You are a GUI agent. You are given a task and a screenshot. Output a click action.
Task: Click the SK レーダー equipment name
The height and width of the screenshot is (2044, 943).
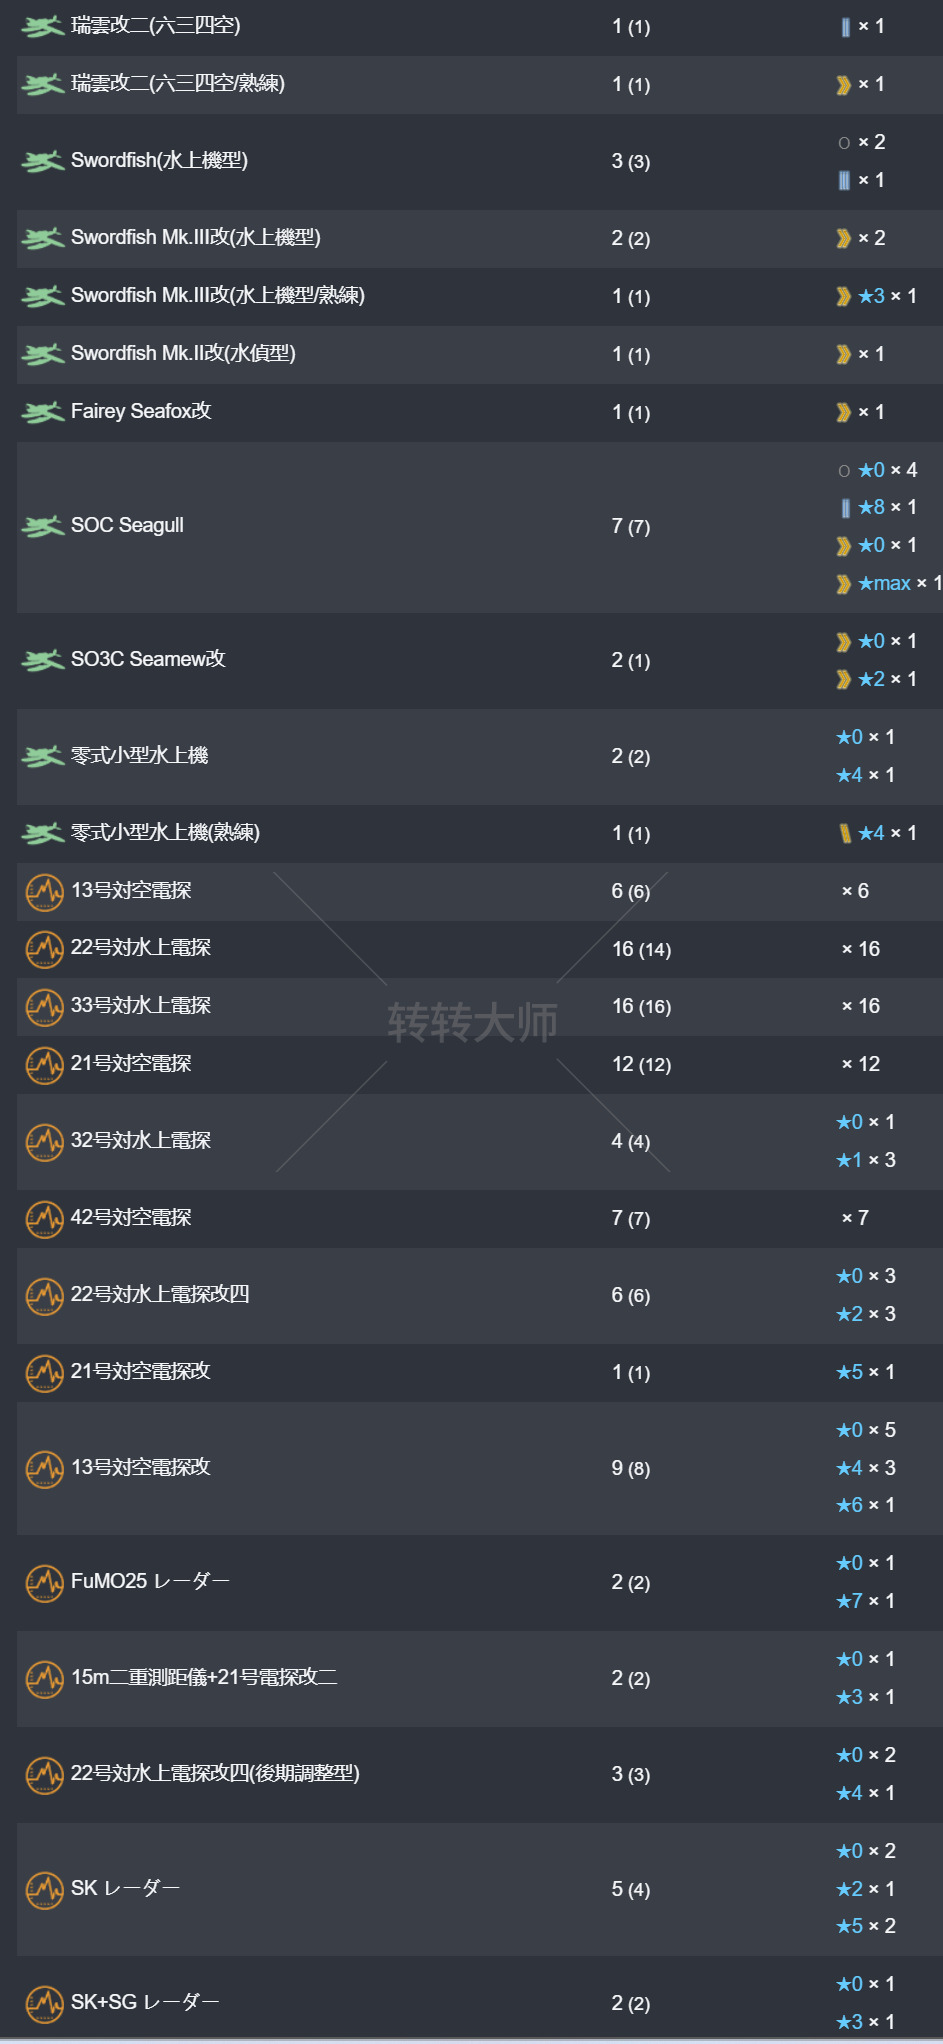pos(125,1888)
